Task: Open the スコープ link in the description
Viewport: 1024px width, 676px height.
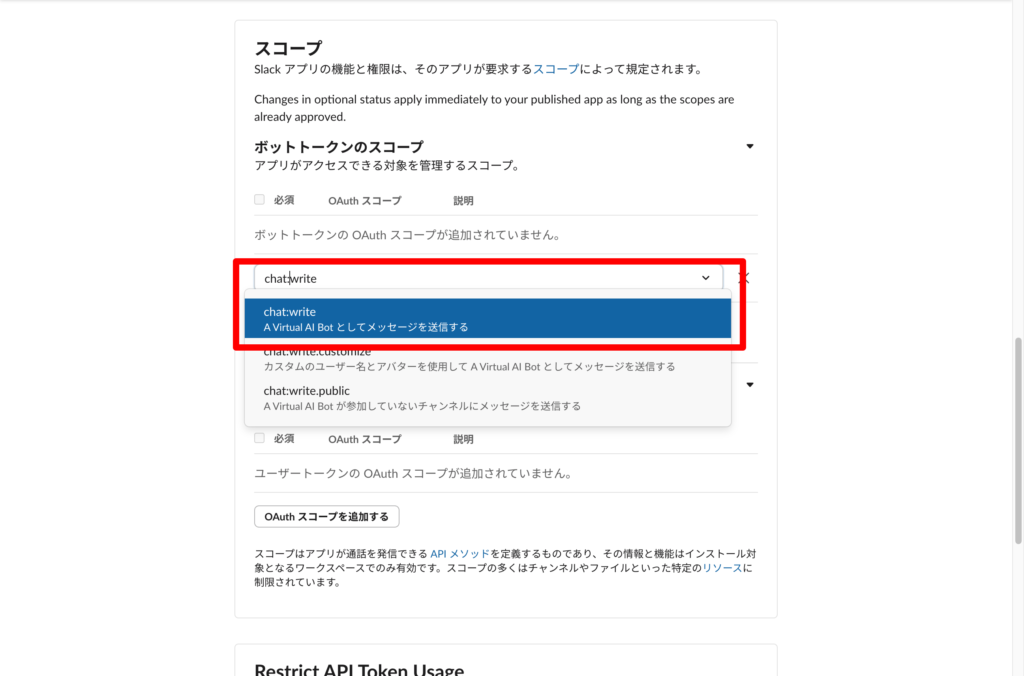Action: [553, 69]
